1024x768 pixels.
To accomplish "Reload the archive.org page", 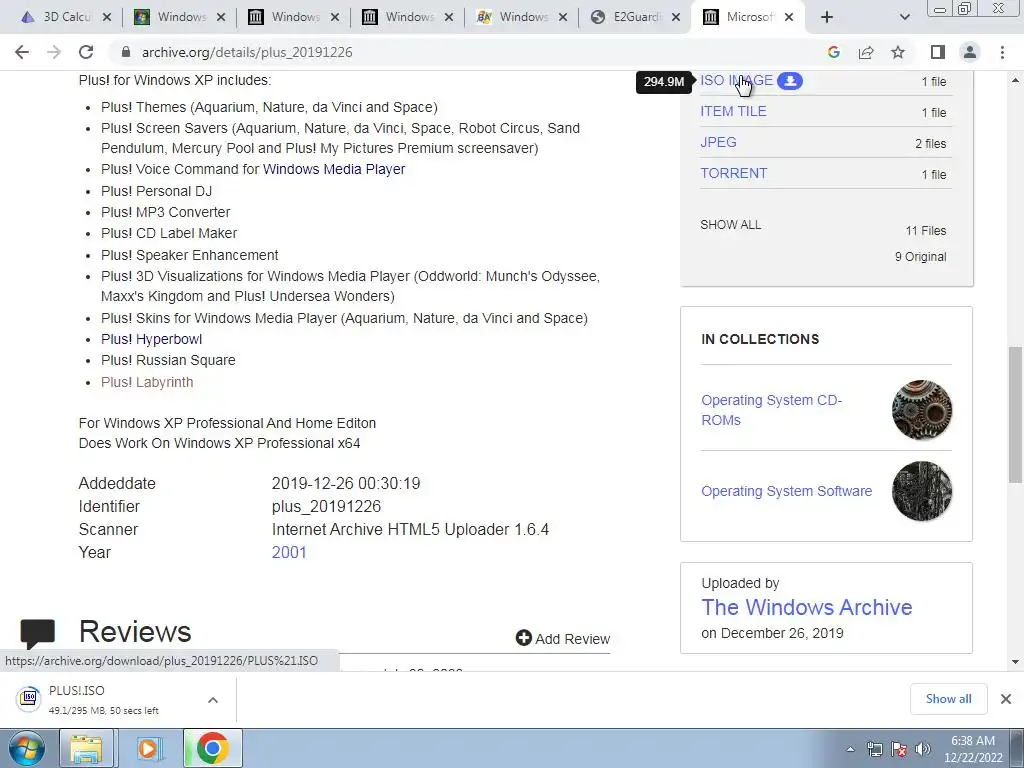I will [x=86, y=52].
